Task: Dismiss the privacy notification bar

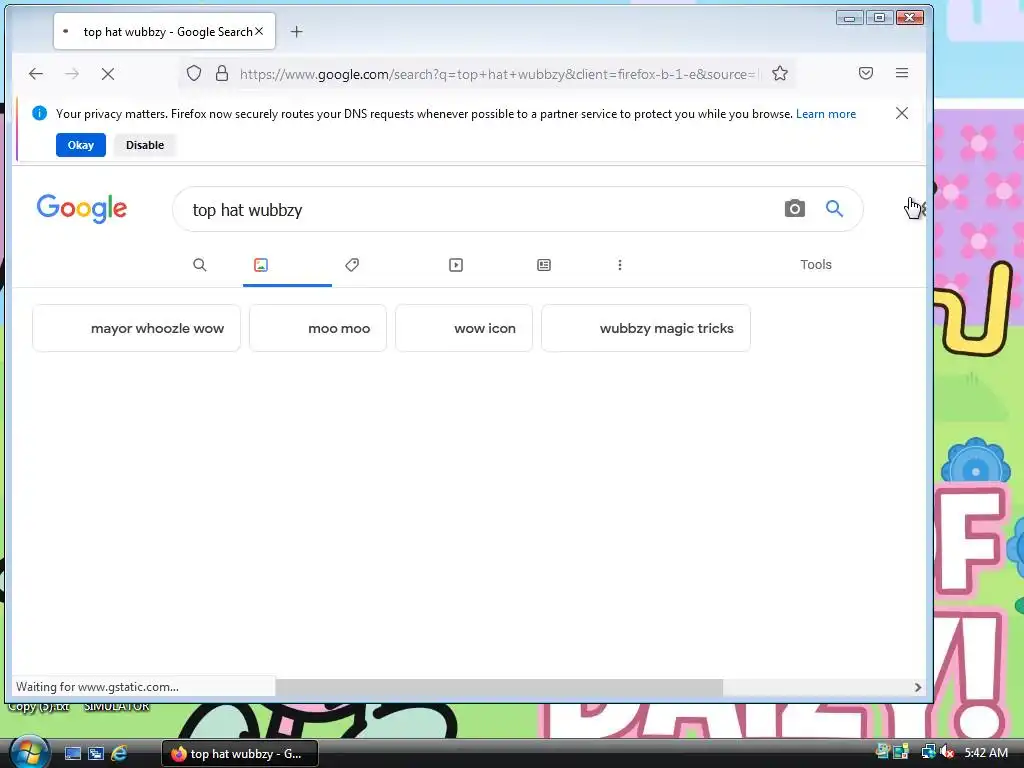Action: click(x=902, y=114)
